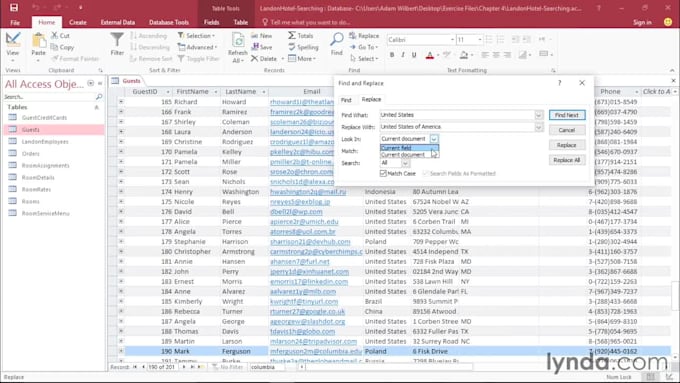This screenshot has height=383, width=680.
Task: Click the Find Next button
Action: pyautogui.click(x=567, y=115)
